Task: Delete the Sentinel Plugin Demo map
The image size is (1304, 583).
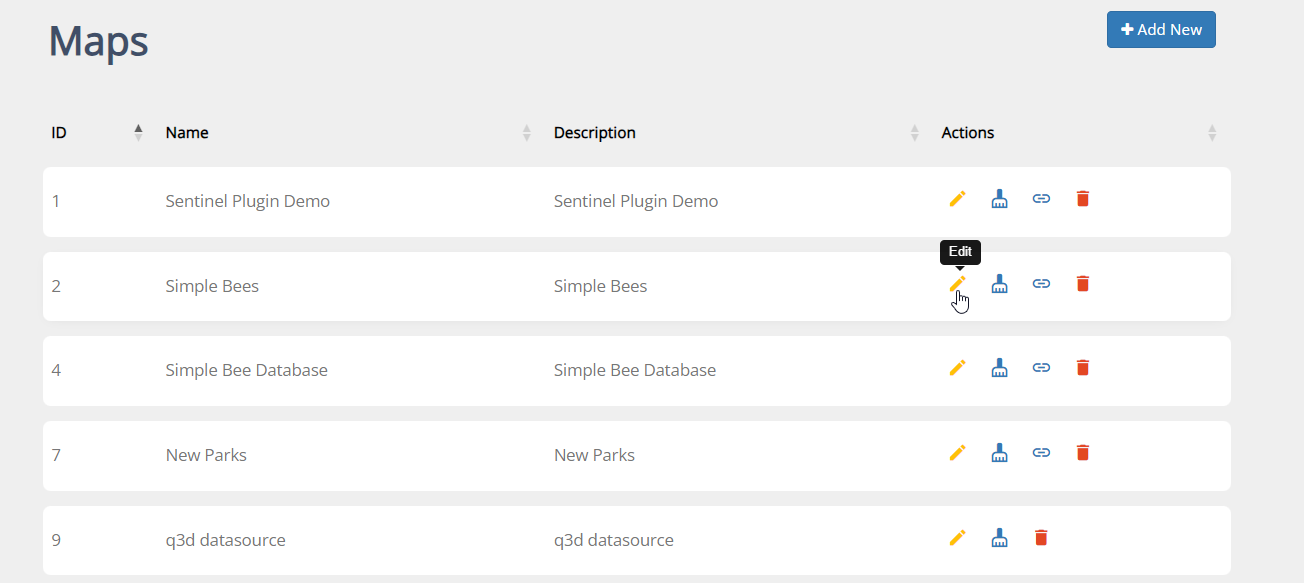Action: tap(1082, 199)
